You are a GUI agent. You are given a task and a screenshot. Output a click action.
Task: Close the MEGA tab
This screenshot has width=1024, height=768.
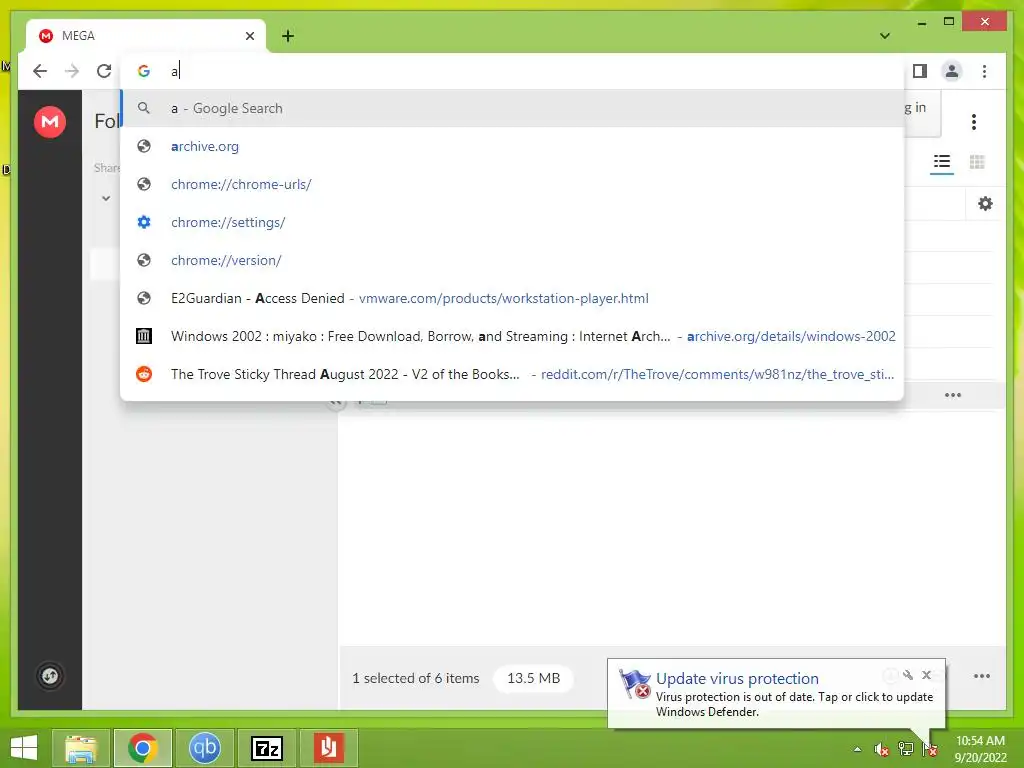(249, 36)
